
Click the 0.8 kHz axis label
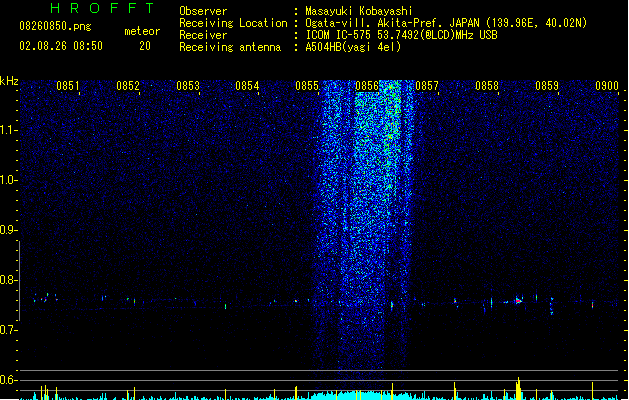[x=8, y=280]
